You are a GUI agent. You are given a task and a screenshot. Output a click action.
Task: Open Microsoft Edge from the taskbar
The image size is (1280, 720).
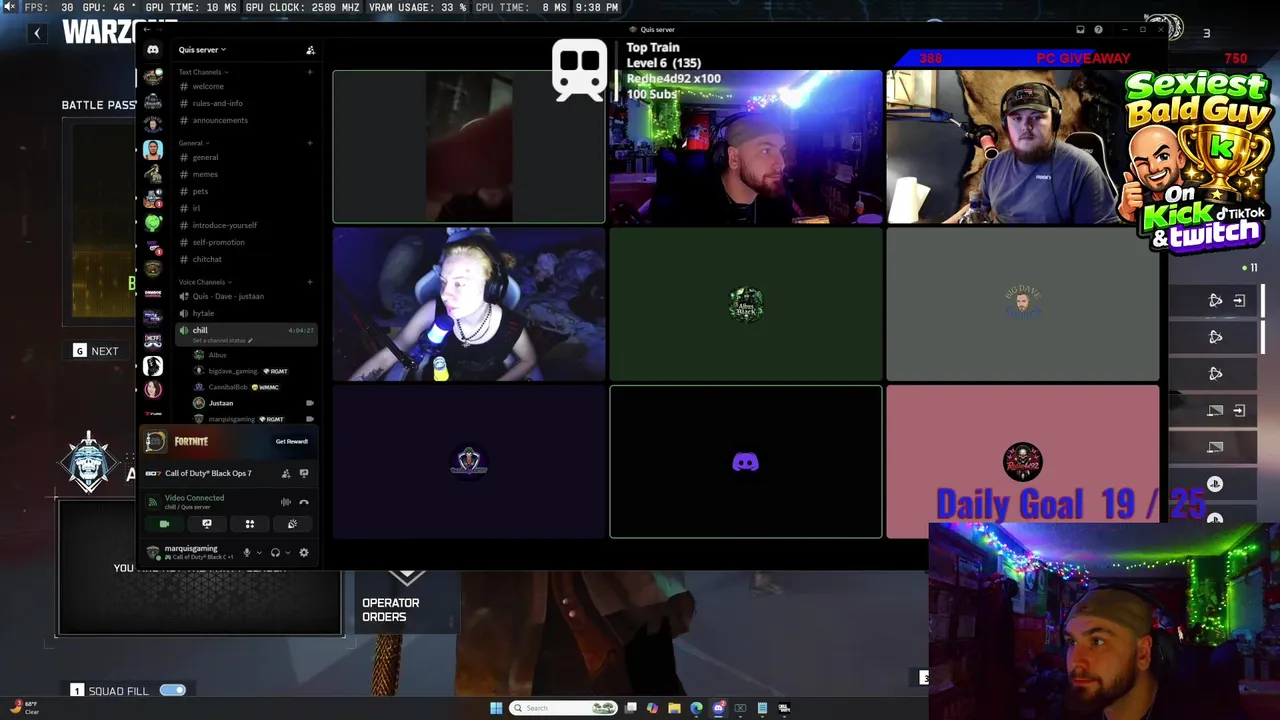pyautogui.click(x=696, y=708)
